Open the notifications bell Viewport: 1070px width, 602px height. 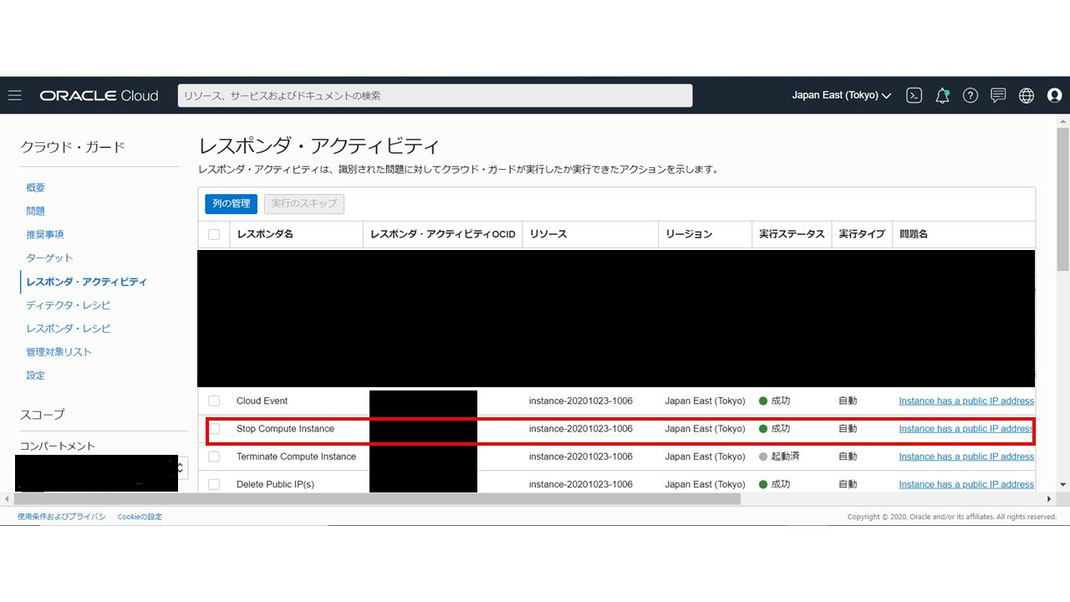(x=942, y=96)
